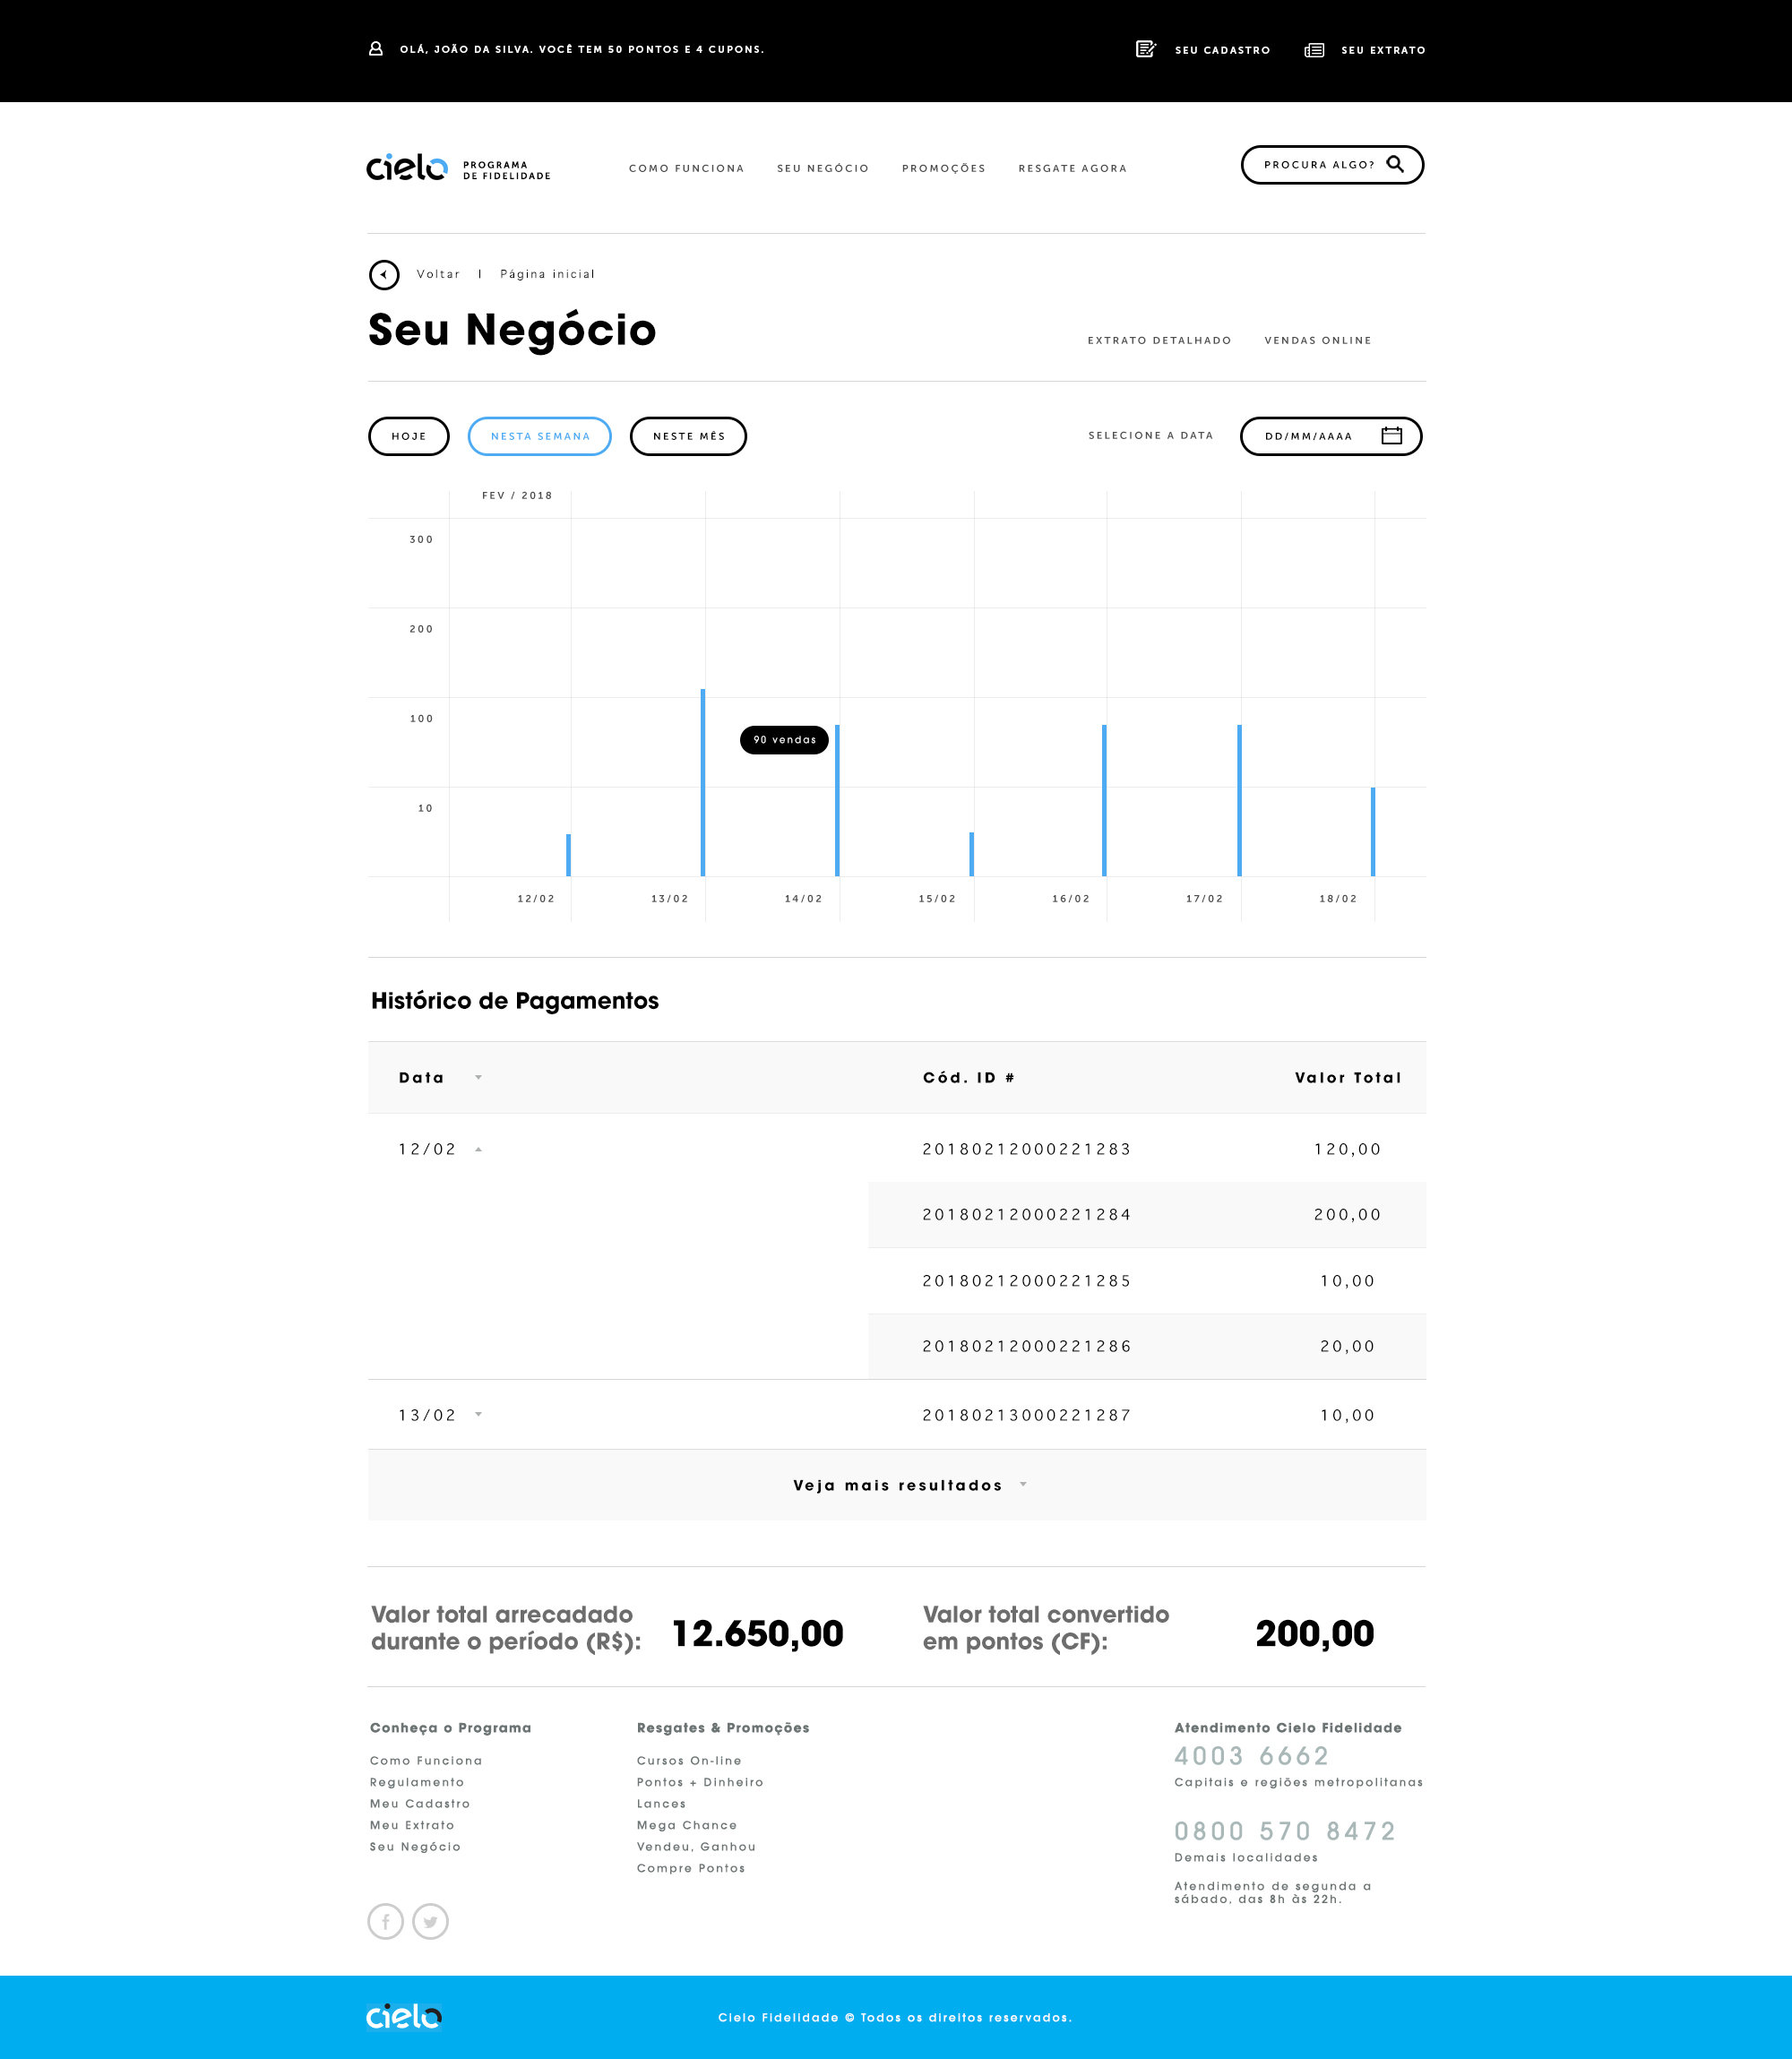Open the Twitter social icon
This screenshot has width=1792, height=2059.
[430, 1921]
